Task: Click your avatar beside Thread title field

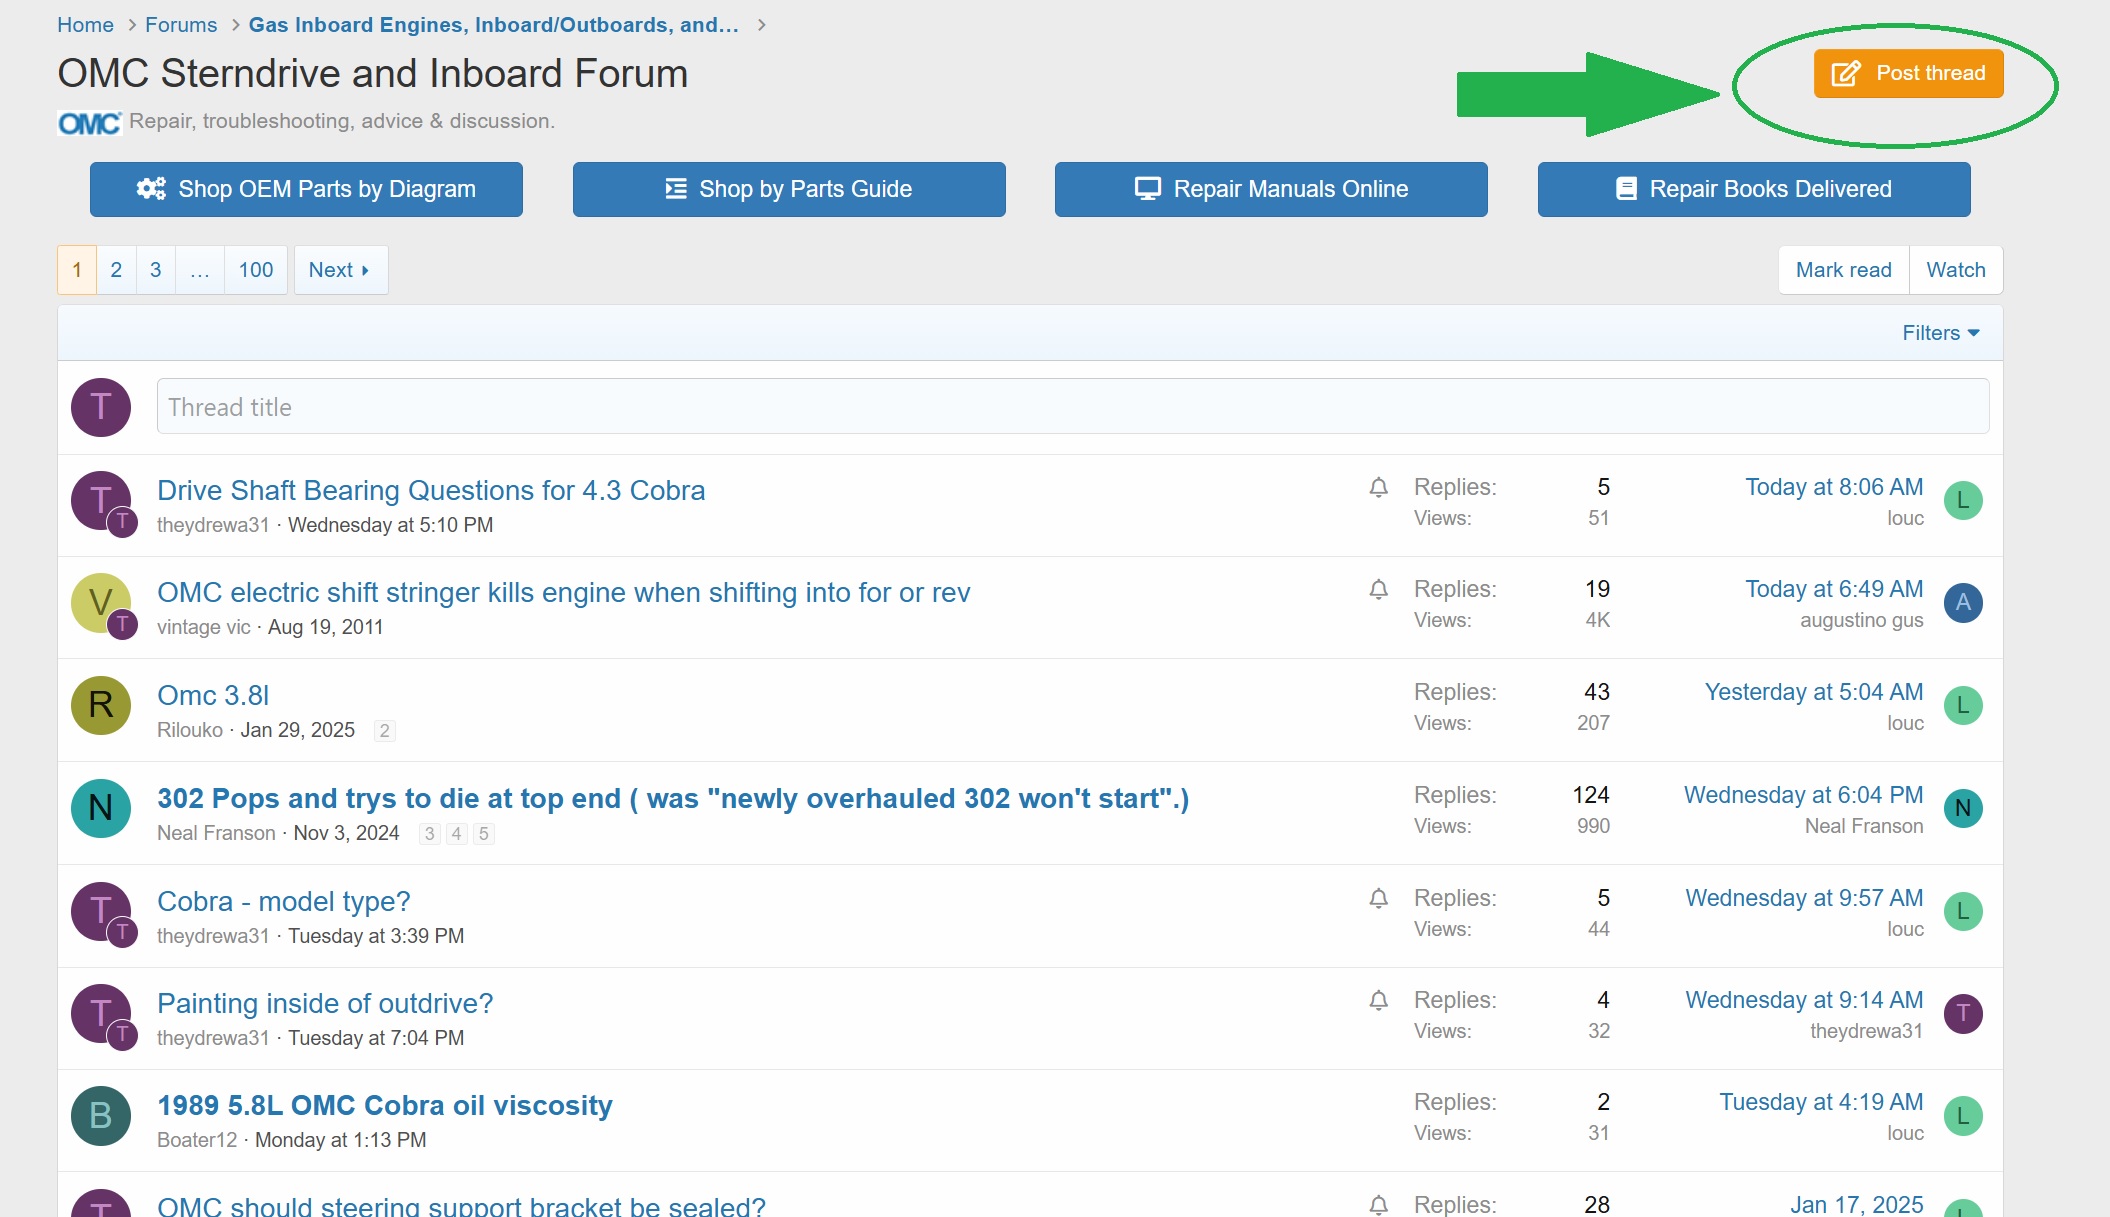Action: 101,407
